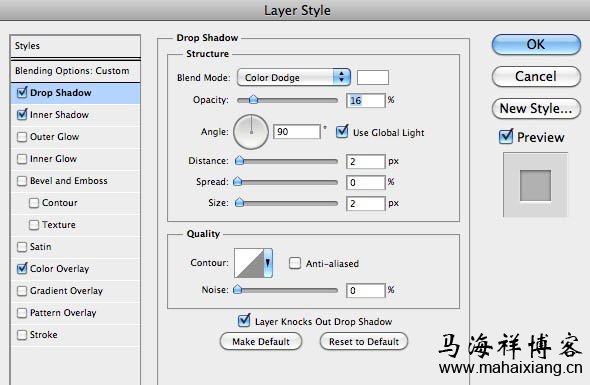Image resolution: width=590 pixels, height=385 pixels.
Task: Click the style preview thumbnail
Action: [x=535, y=185]
